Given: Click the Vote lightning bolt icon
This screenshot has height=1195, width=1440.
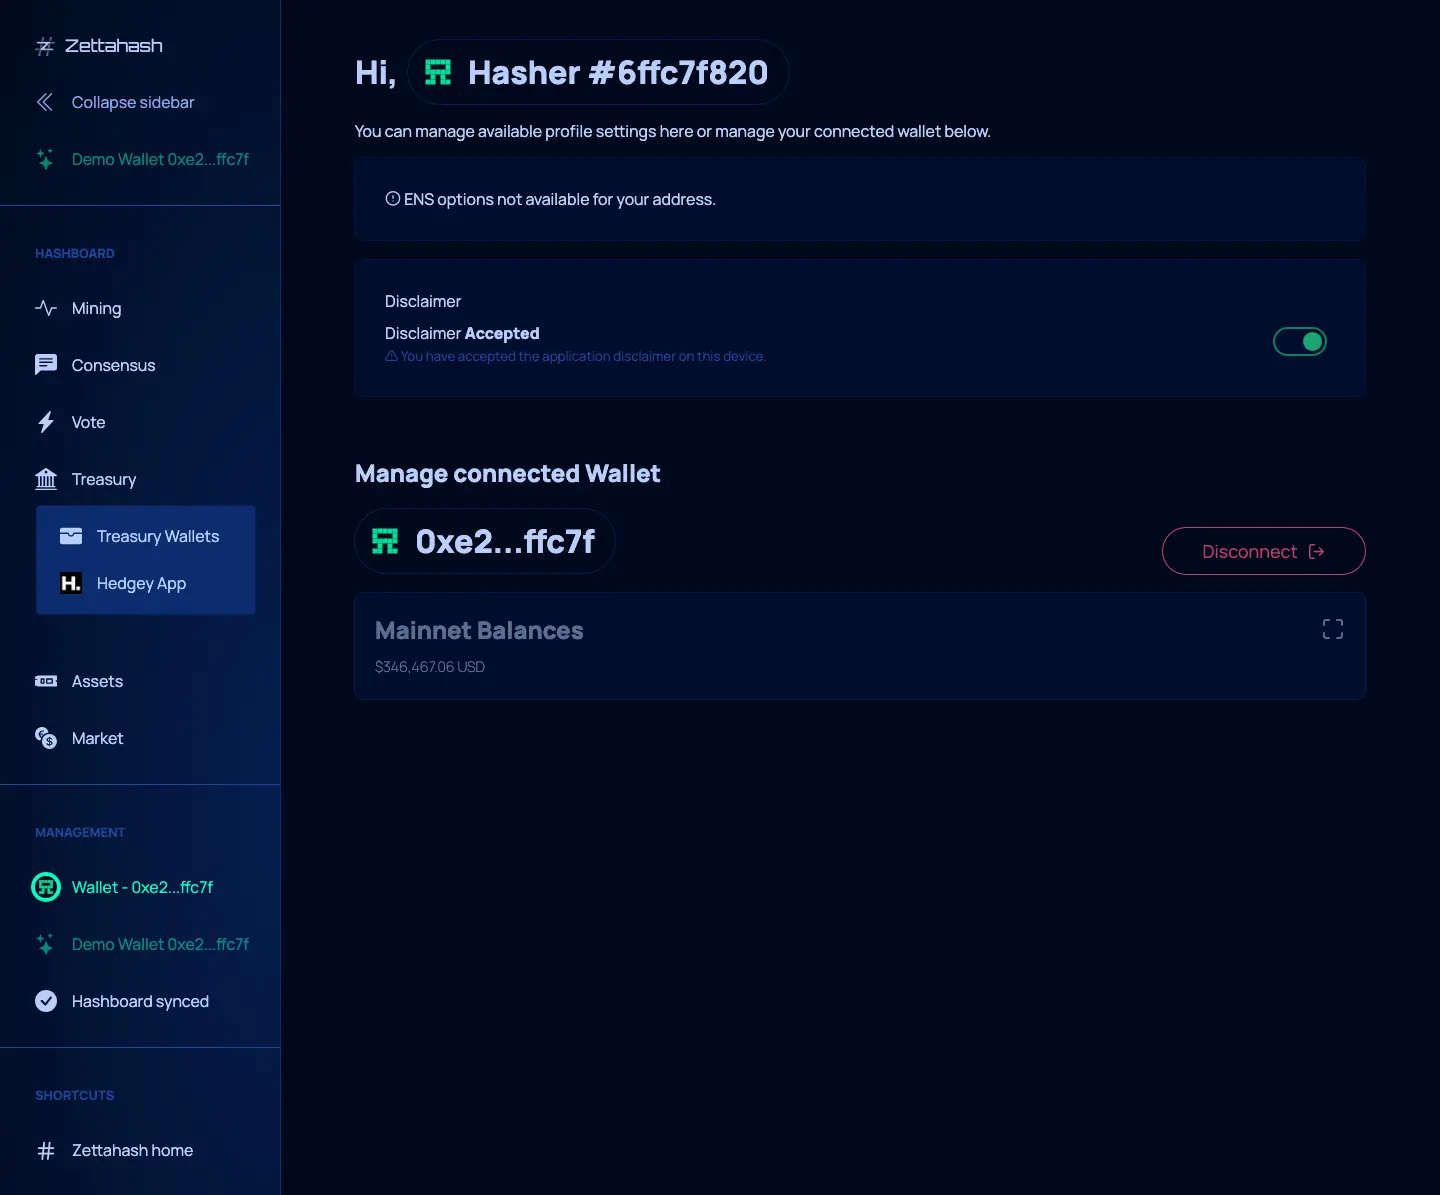Looking at the screenshot, I should tap(46, 422).
